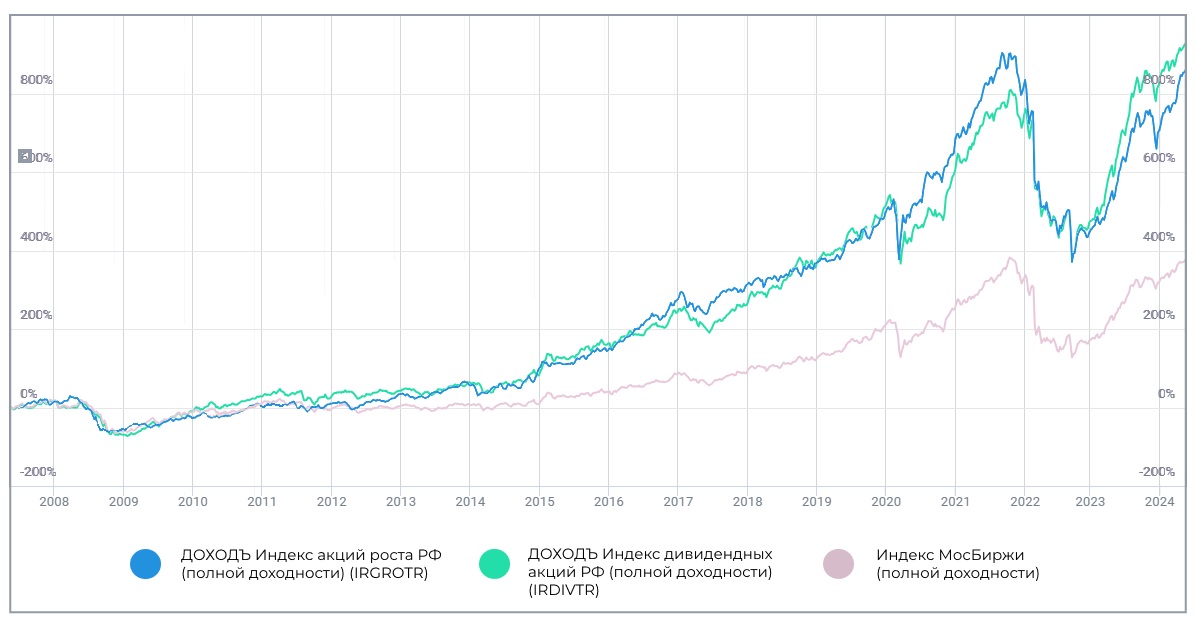
Task: Click the pink MosBirzhi index legend circle
Action: pyautogui.click(x=838, y=564)
